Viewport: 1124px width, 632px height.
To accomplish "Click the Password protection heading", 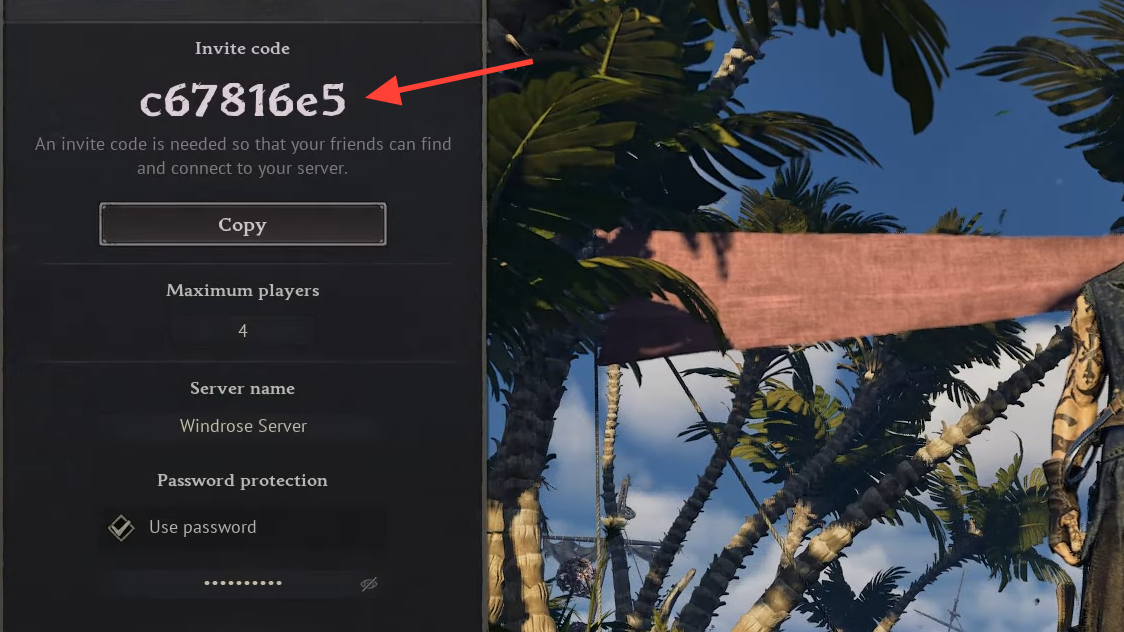I will (242, 480).
